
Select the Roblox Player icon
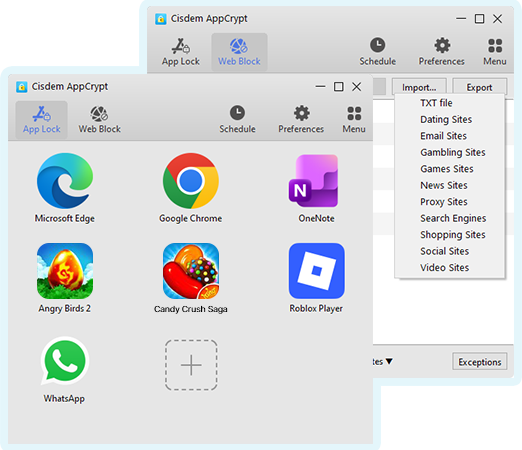(317, 271)
